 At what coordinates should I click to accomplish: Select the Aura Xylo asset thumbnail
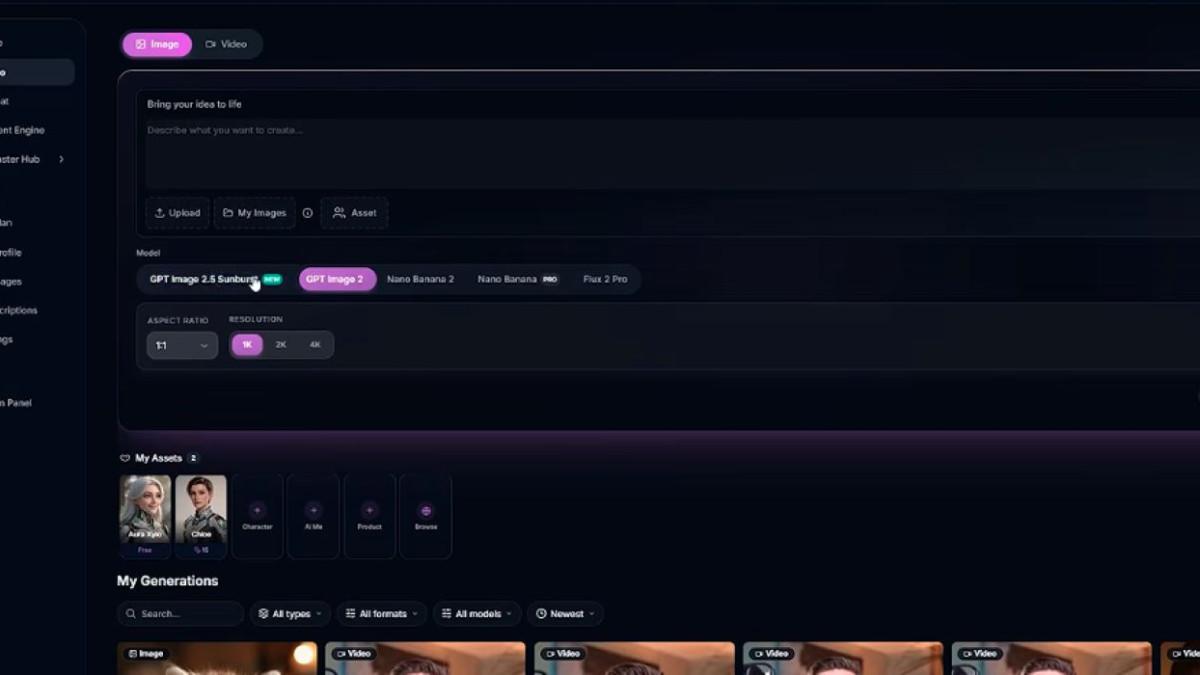tap(145, 515)
